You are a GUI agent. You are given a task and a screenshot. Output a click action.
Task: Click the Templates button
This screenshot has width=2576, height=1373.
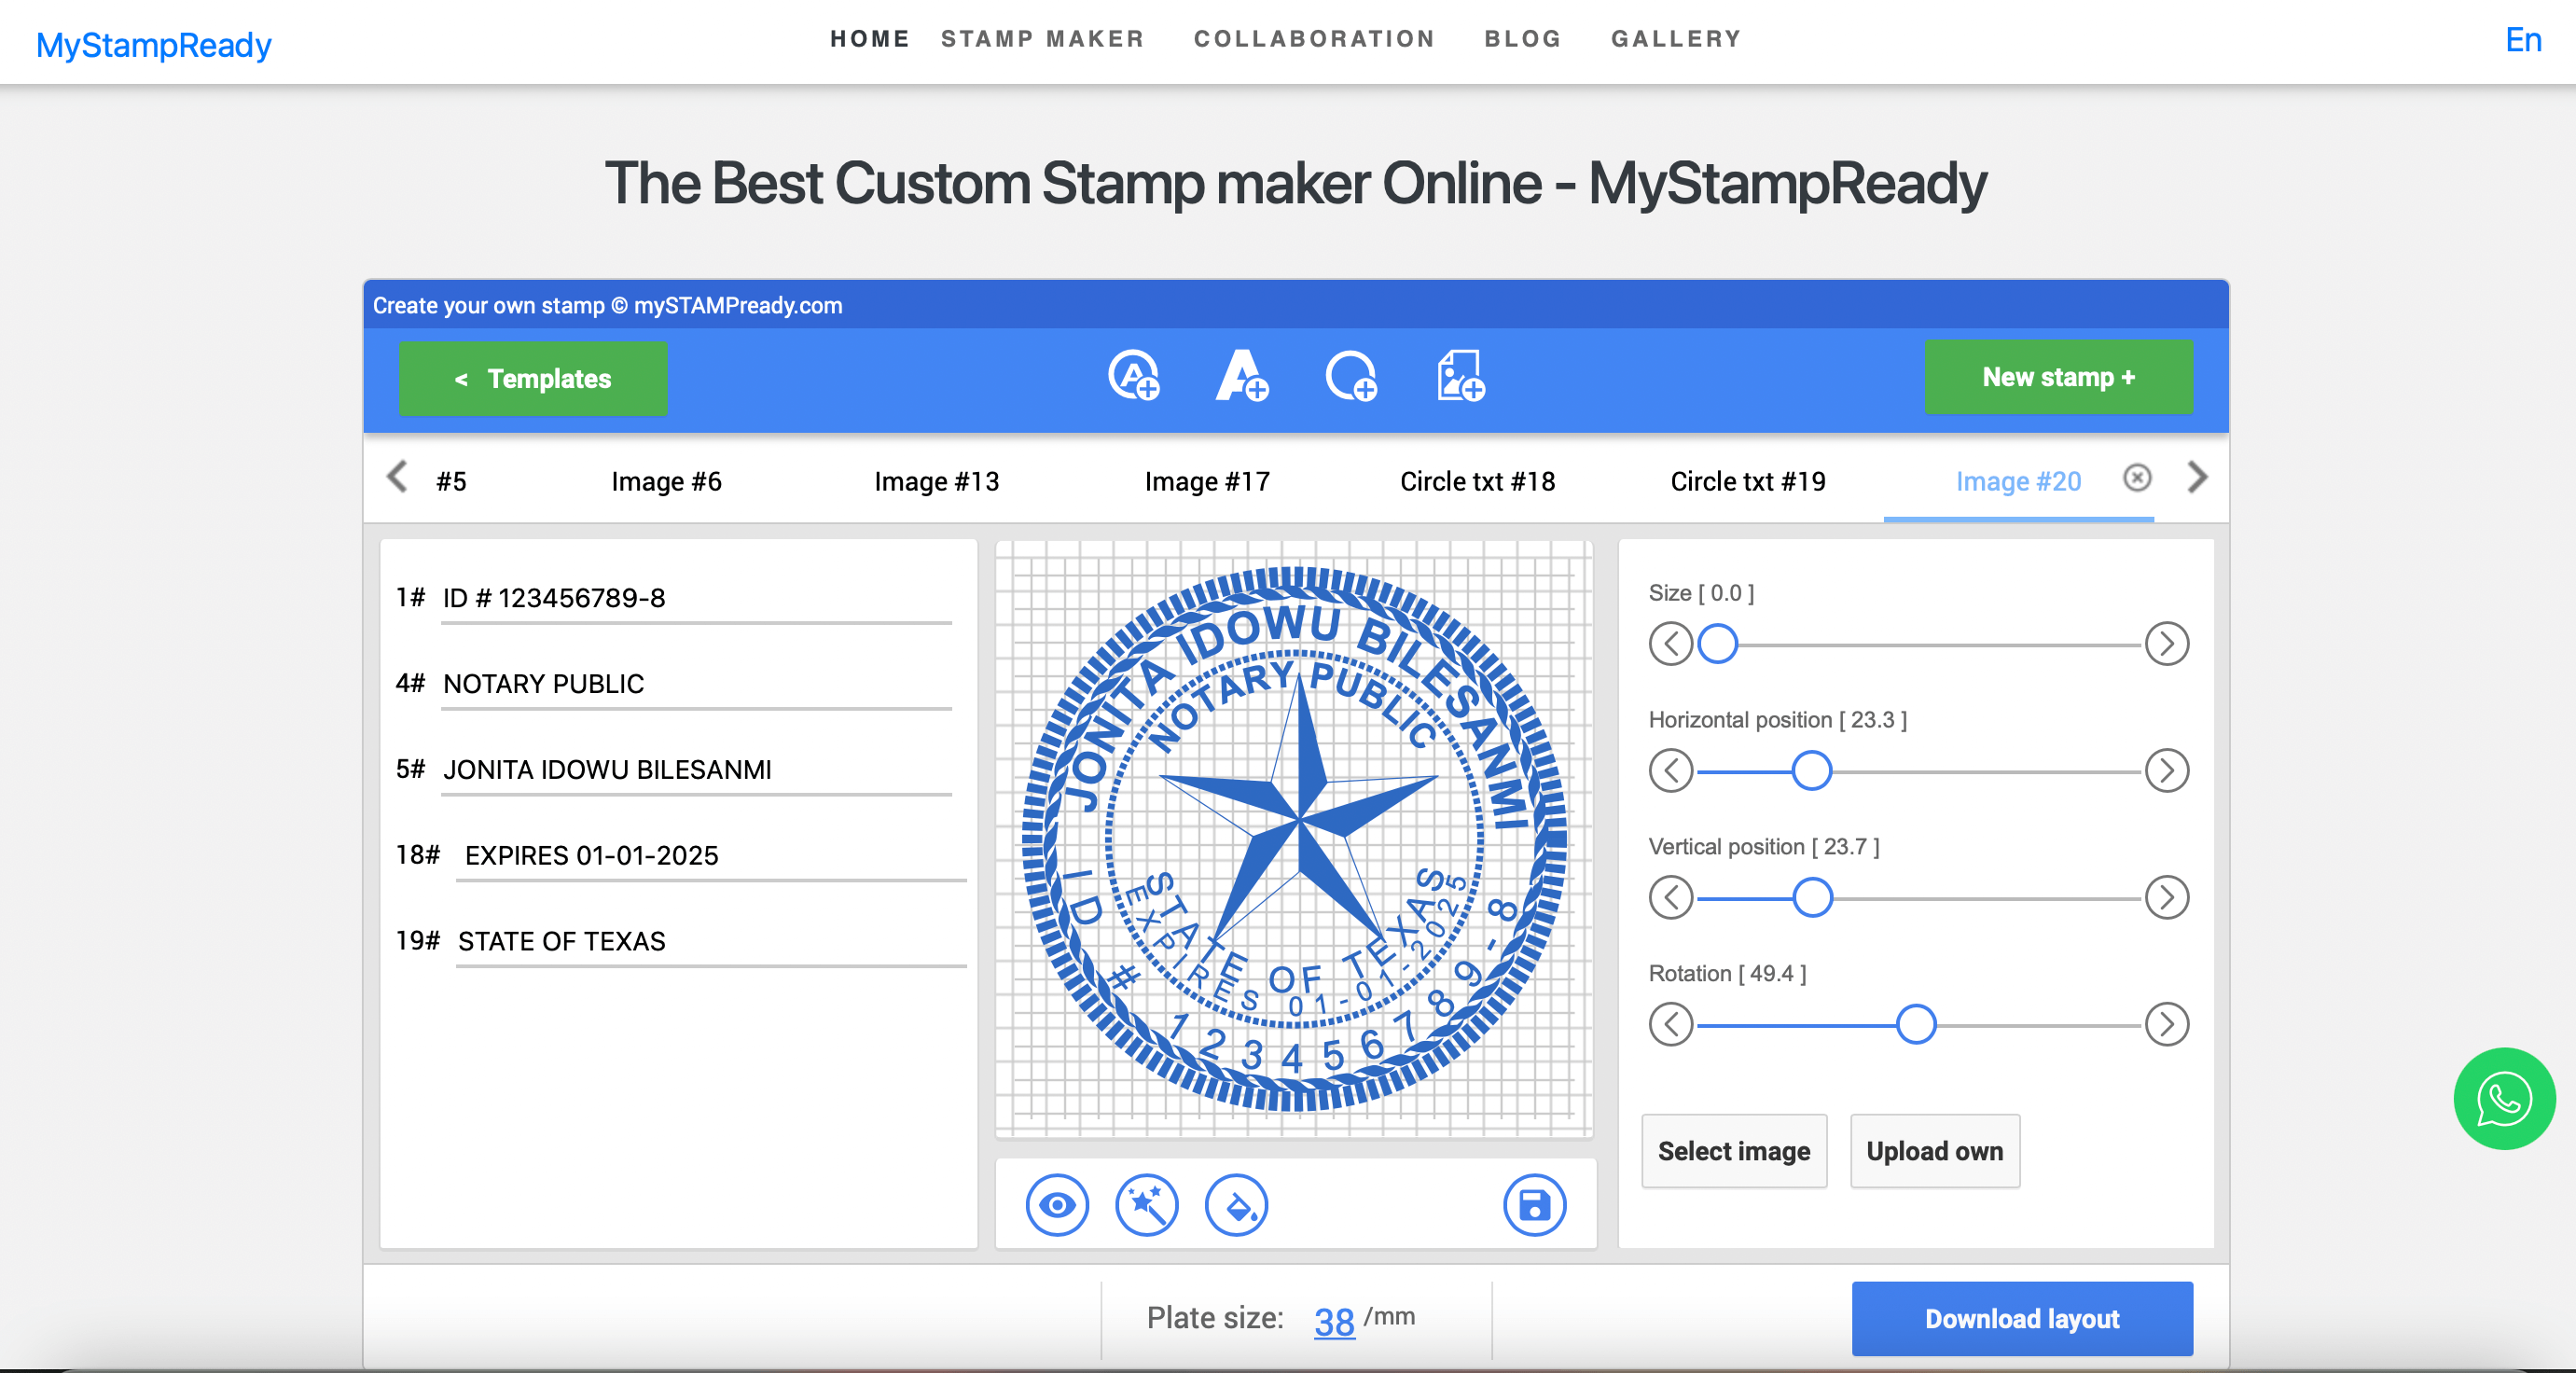point(533,378)
